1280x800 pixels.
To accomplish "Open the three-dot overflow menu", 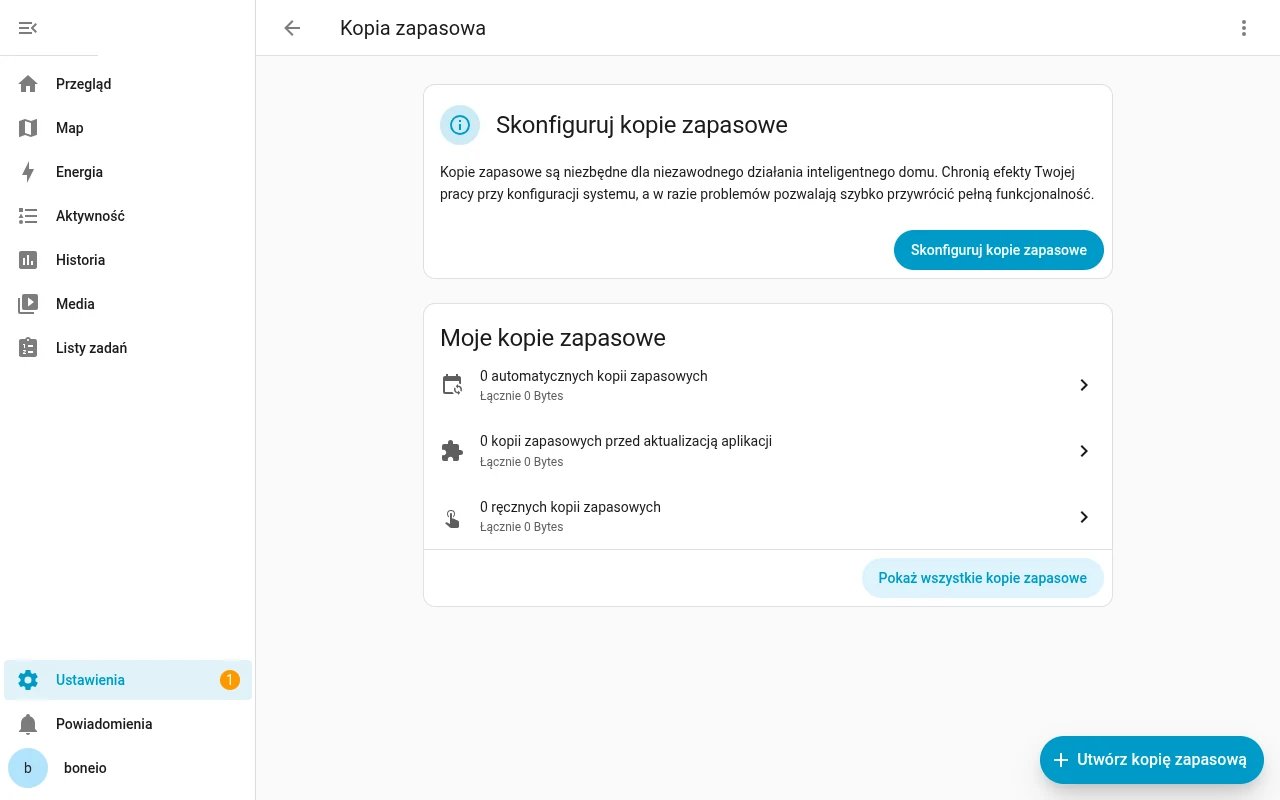I will [x=1244, y=28].
